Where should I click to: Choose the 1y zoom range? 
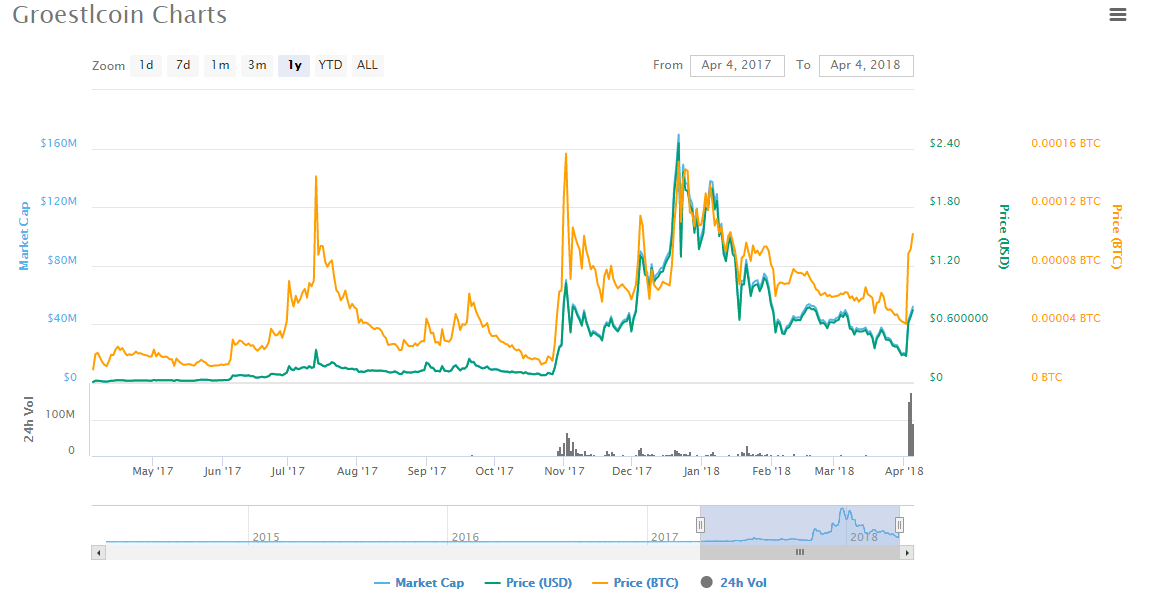point(294,66)
